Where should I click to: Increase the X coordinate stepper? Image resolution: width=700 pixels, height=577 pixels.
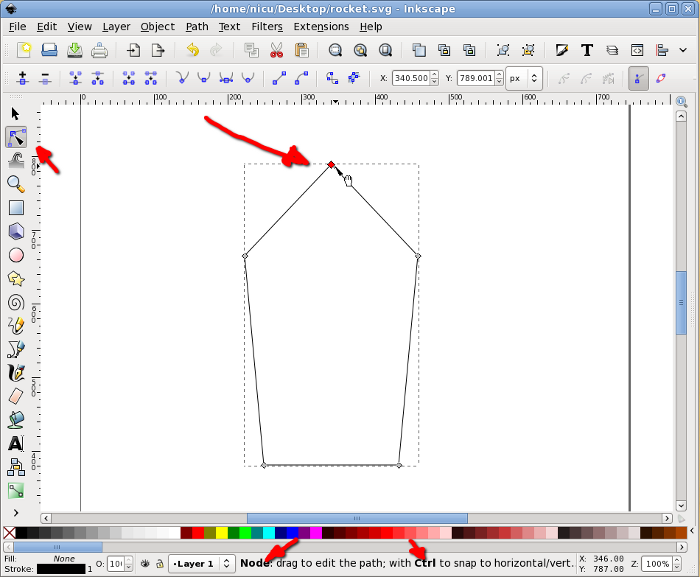point(434,75)
